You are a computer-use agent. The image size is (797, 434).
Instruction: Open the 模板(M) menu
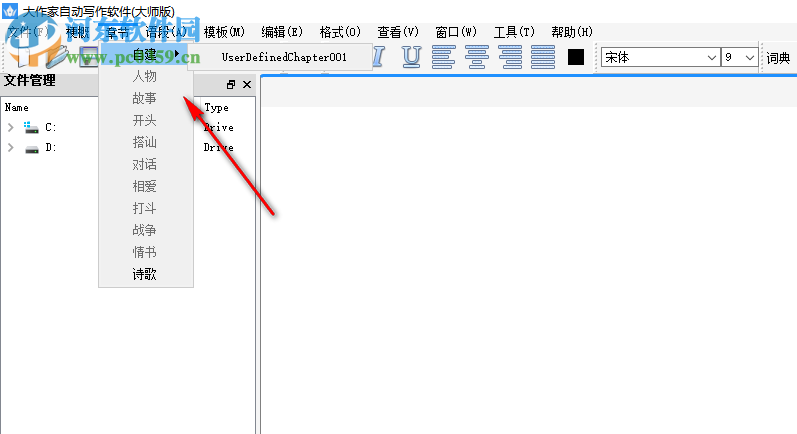[224, 32]
